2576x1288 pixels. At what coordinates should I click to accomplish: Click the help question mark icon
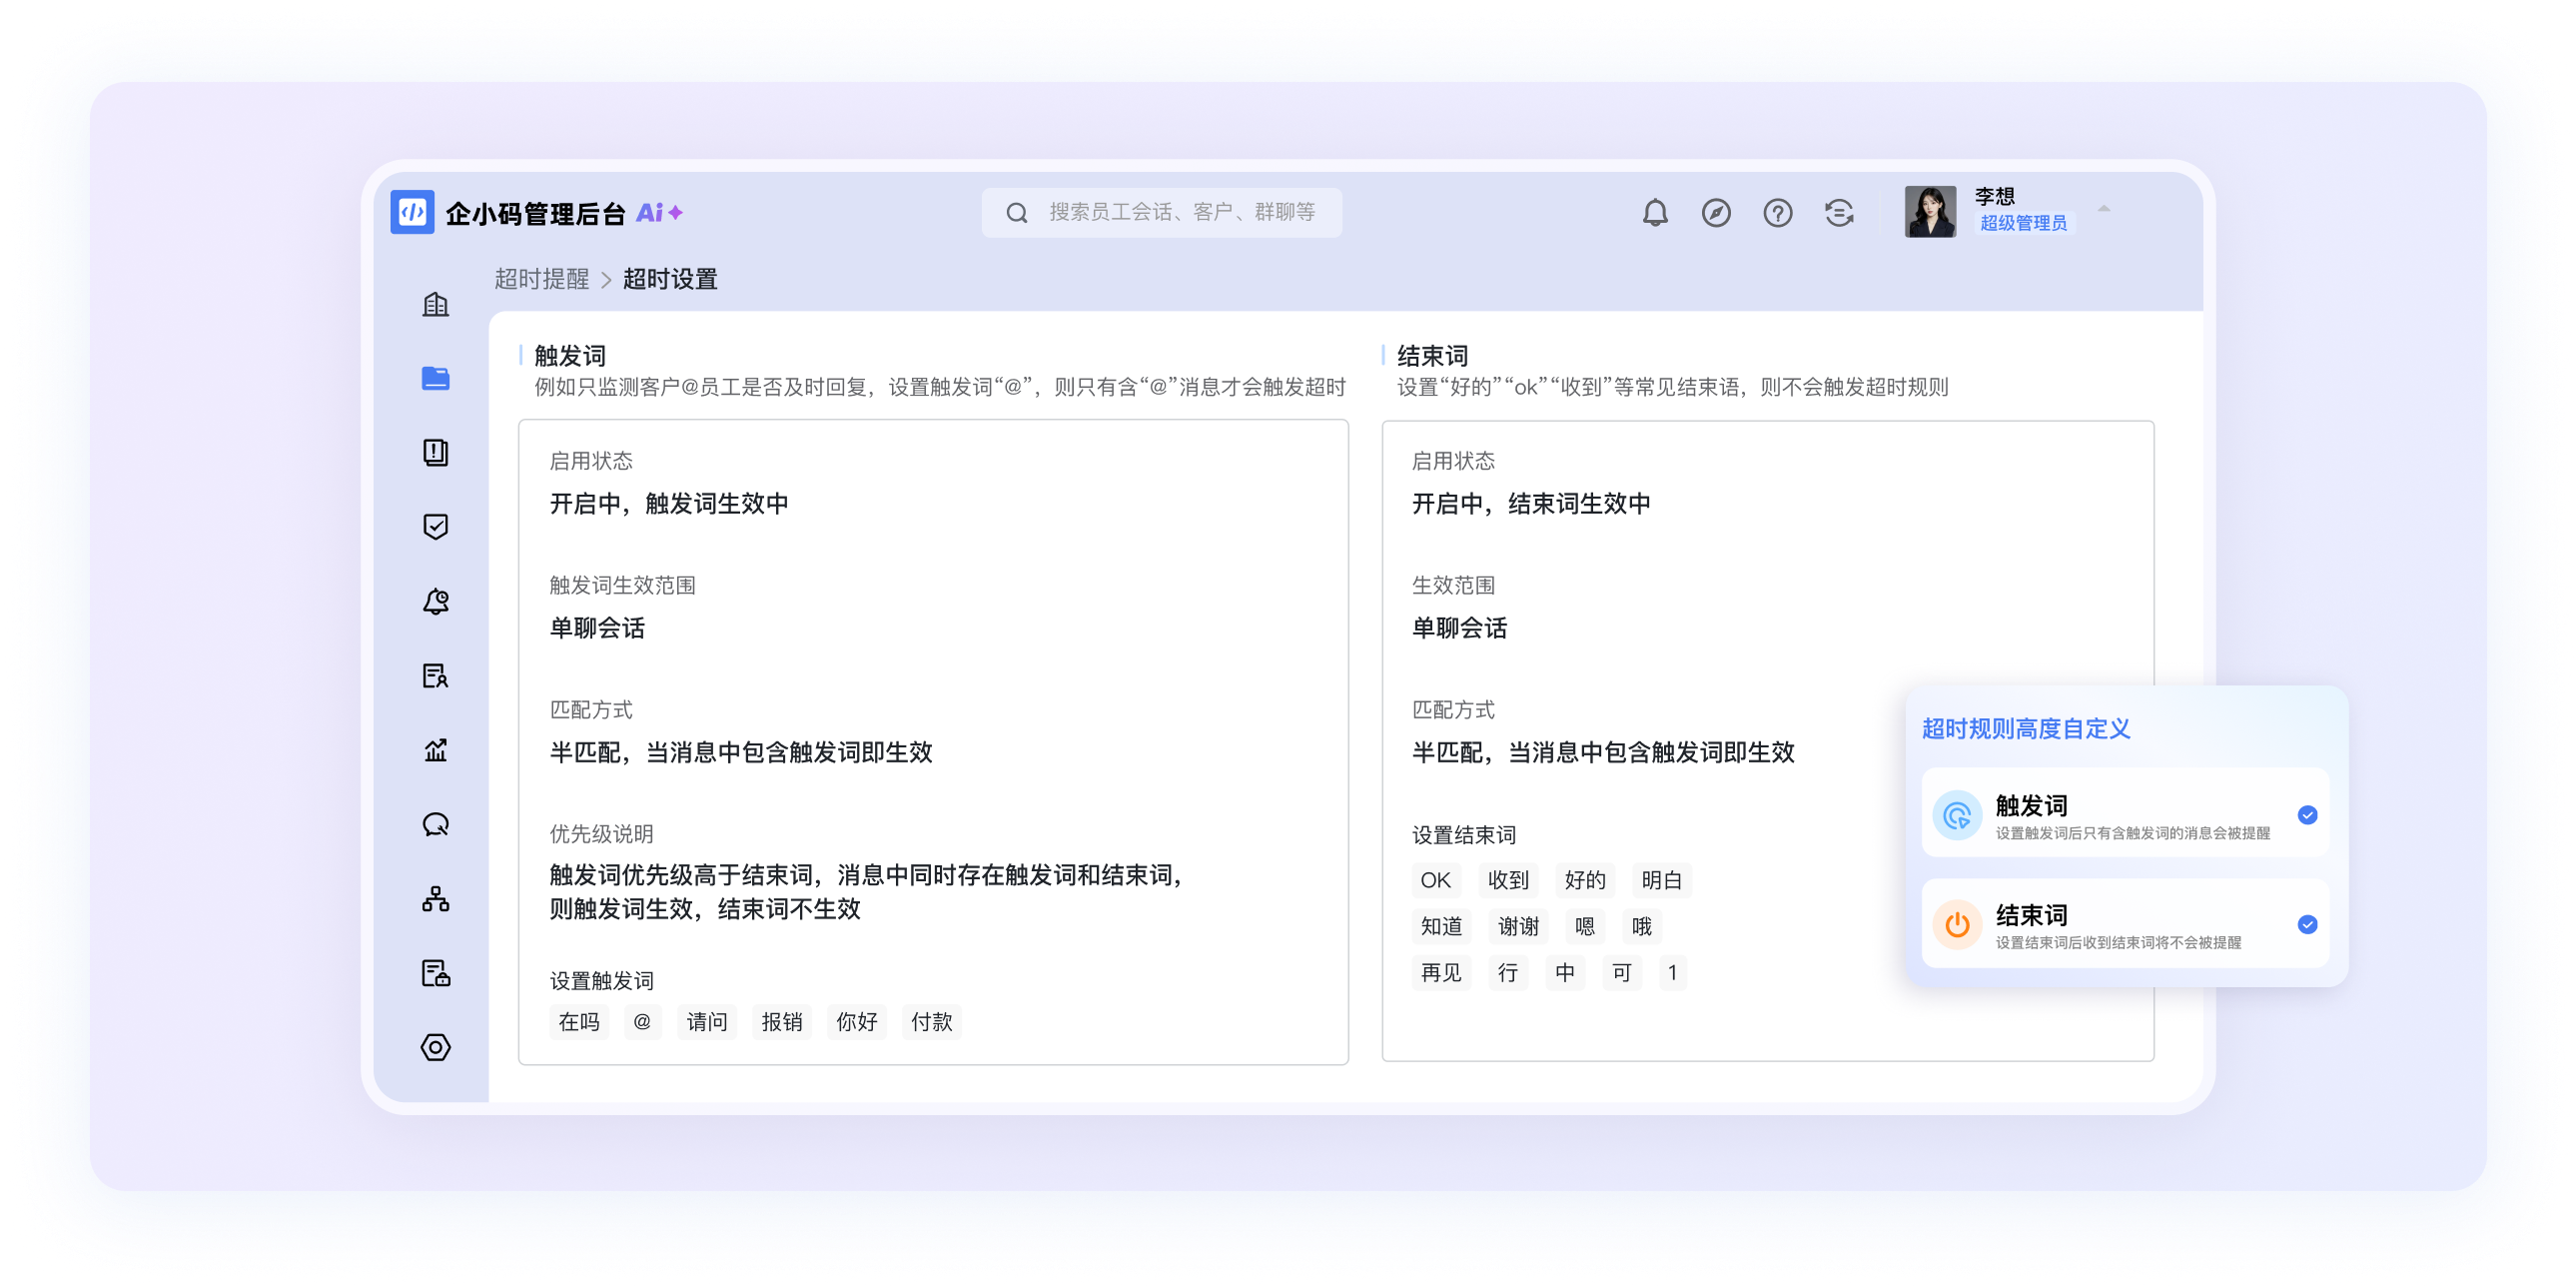click(1777, 213)
